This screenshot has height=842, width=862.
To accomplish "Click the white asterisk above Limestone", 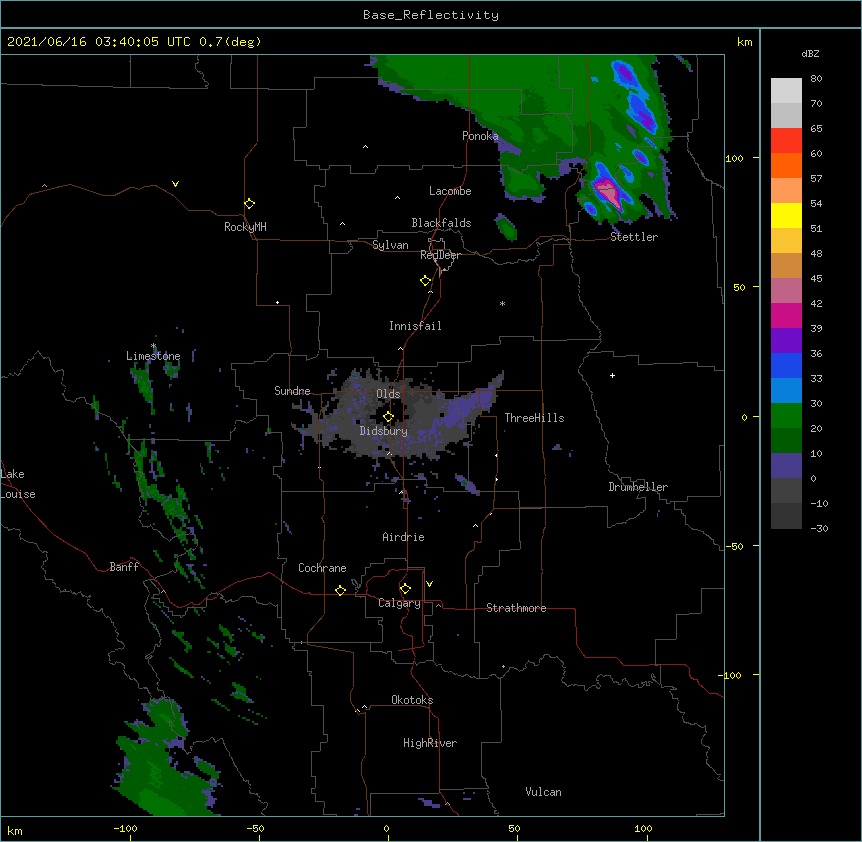I will point(153,346).
